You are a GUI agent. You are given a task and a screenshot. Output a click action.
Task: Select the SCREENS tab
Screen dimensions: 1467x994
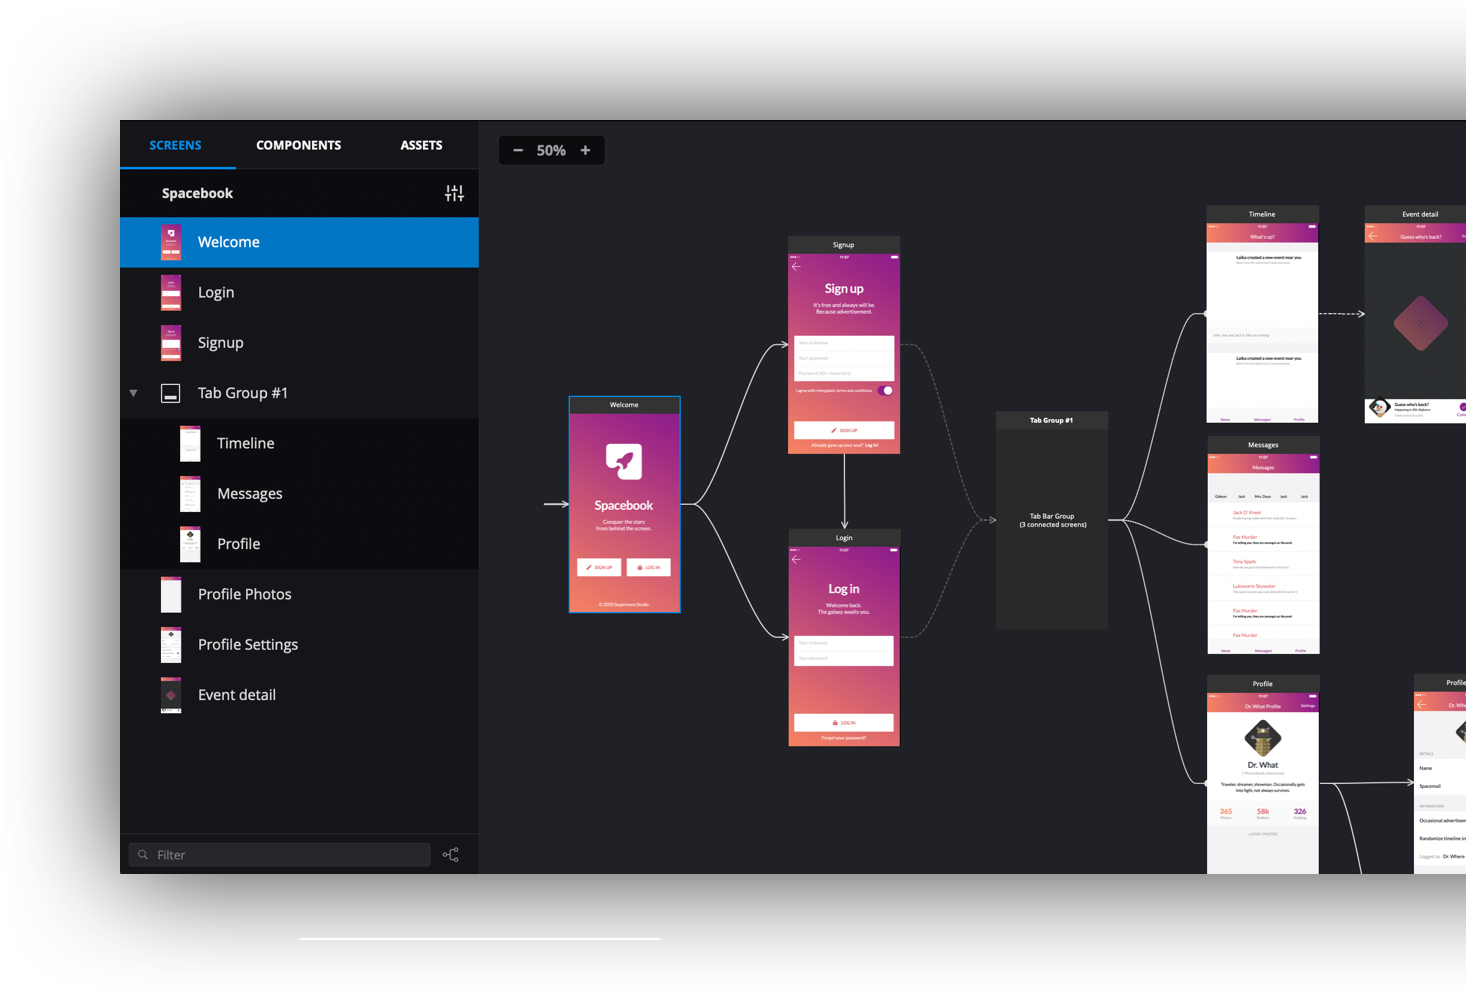pyautogui.click(x=176, y=145)
